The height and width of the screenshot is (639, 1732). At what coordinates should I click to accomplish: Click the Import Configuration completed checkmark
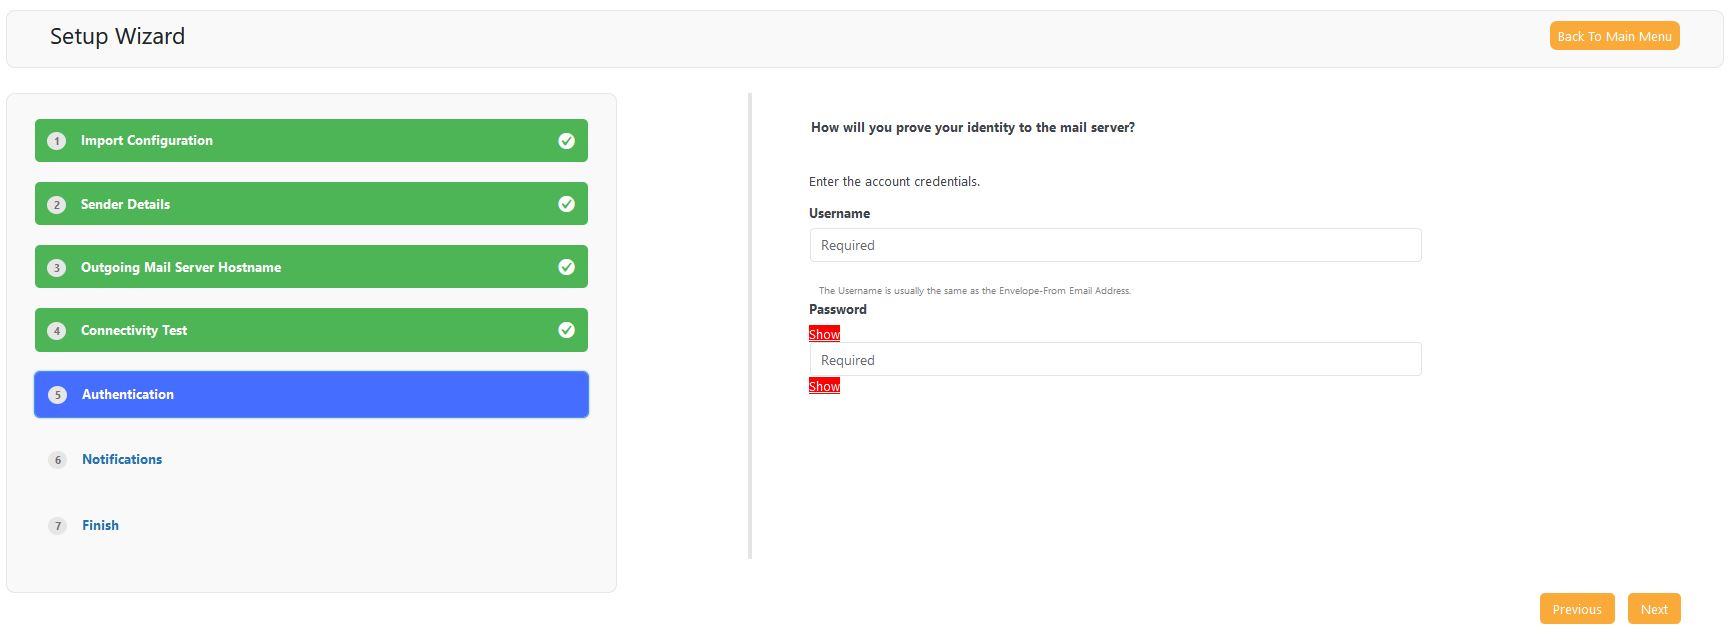pos(566,141)
